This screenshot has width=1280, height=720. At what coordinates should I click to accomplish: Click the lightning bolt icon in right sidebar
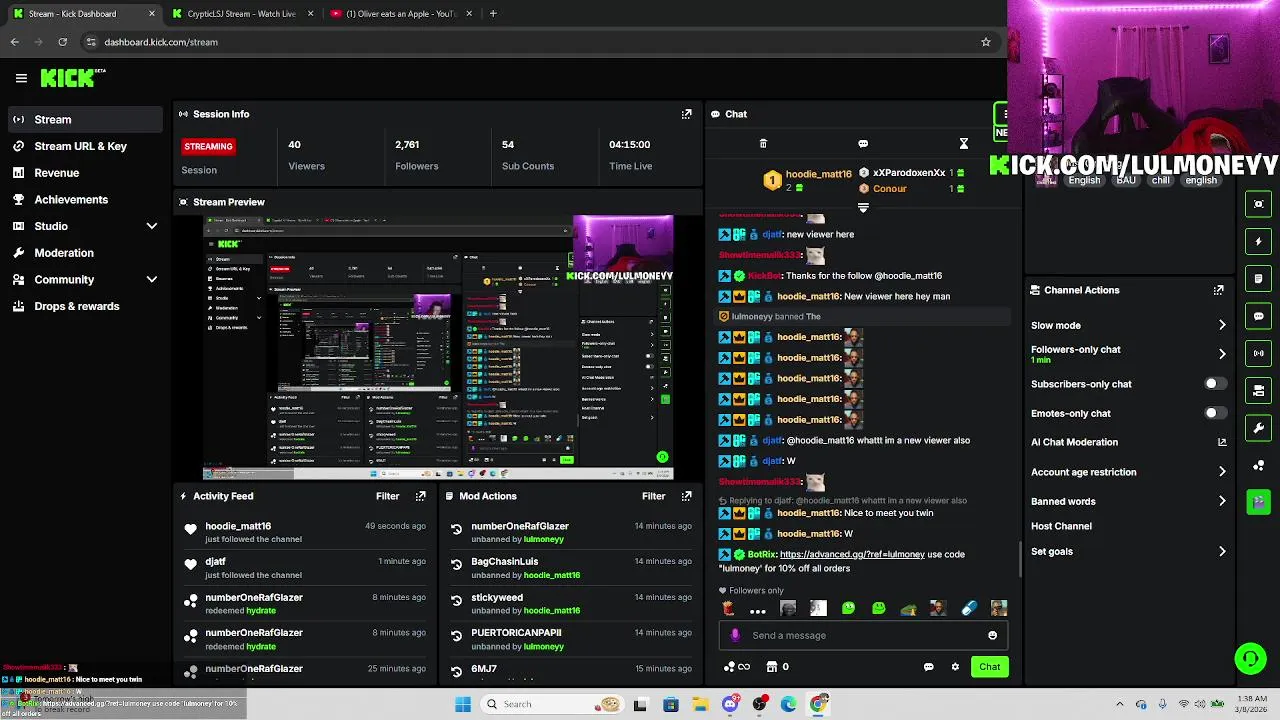click(1258, 241)
